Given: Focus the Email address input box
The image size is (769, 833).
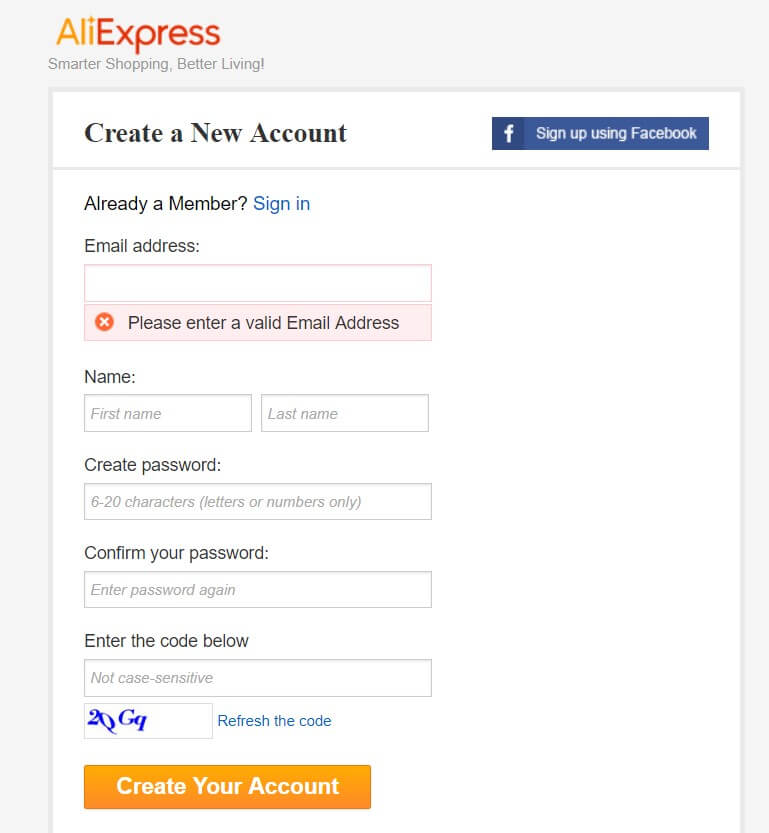Looking at the screenshot, I should point(258,283).
